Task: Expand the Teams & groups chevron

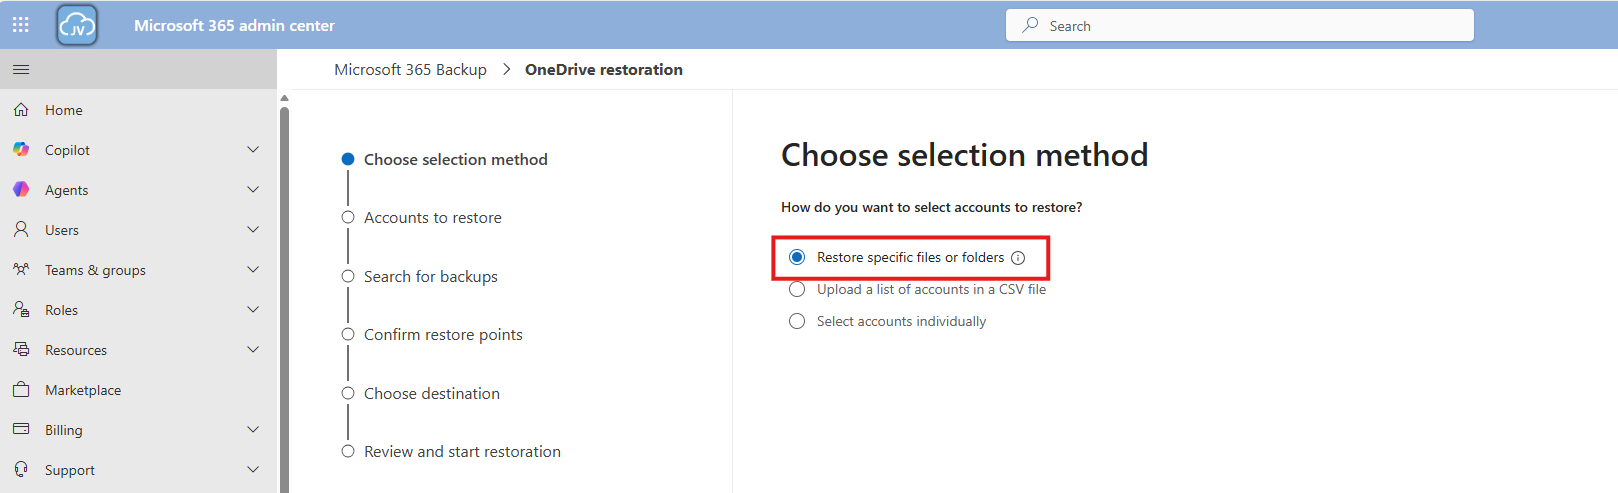Action: click(x=253, y=270)
